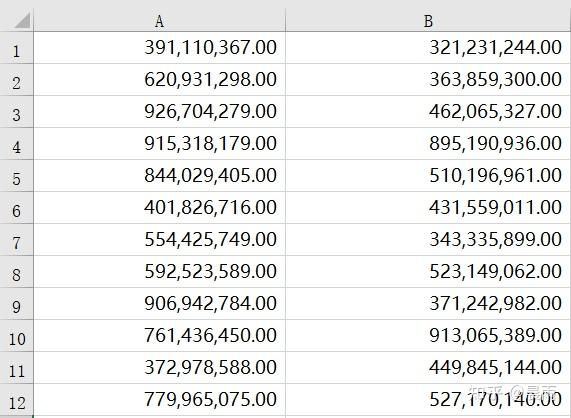
Task: Click cell with 449,845,144.00
Action: click(429, 368)
